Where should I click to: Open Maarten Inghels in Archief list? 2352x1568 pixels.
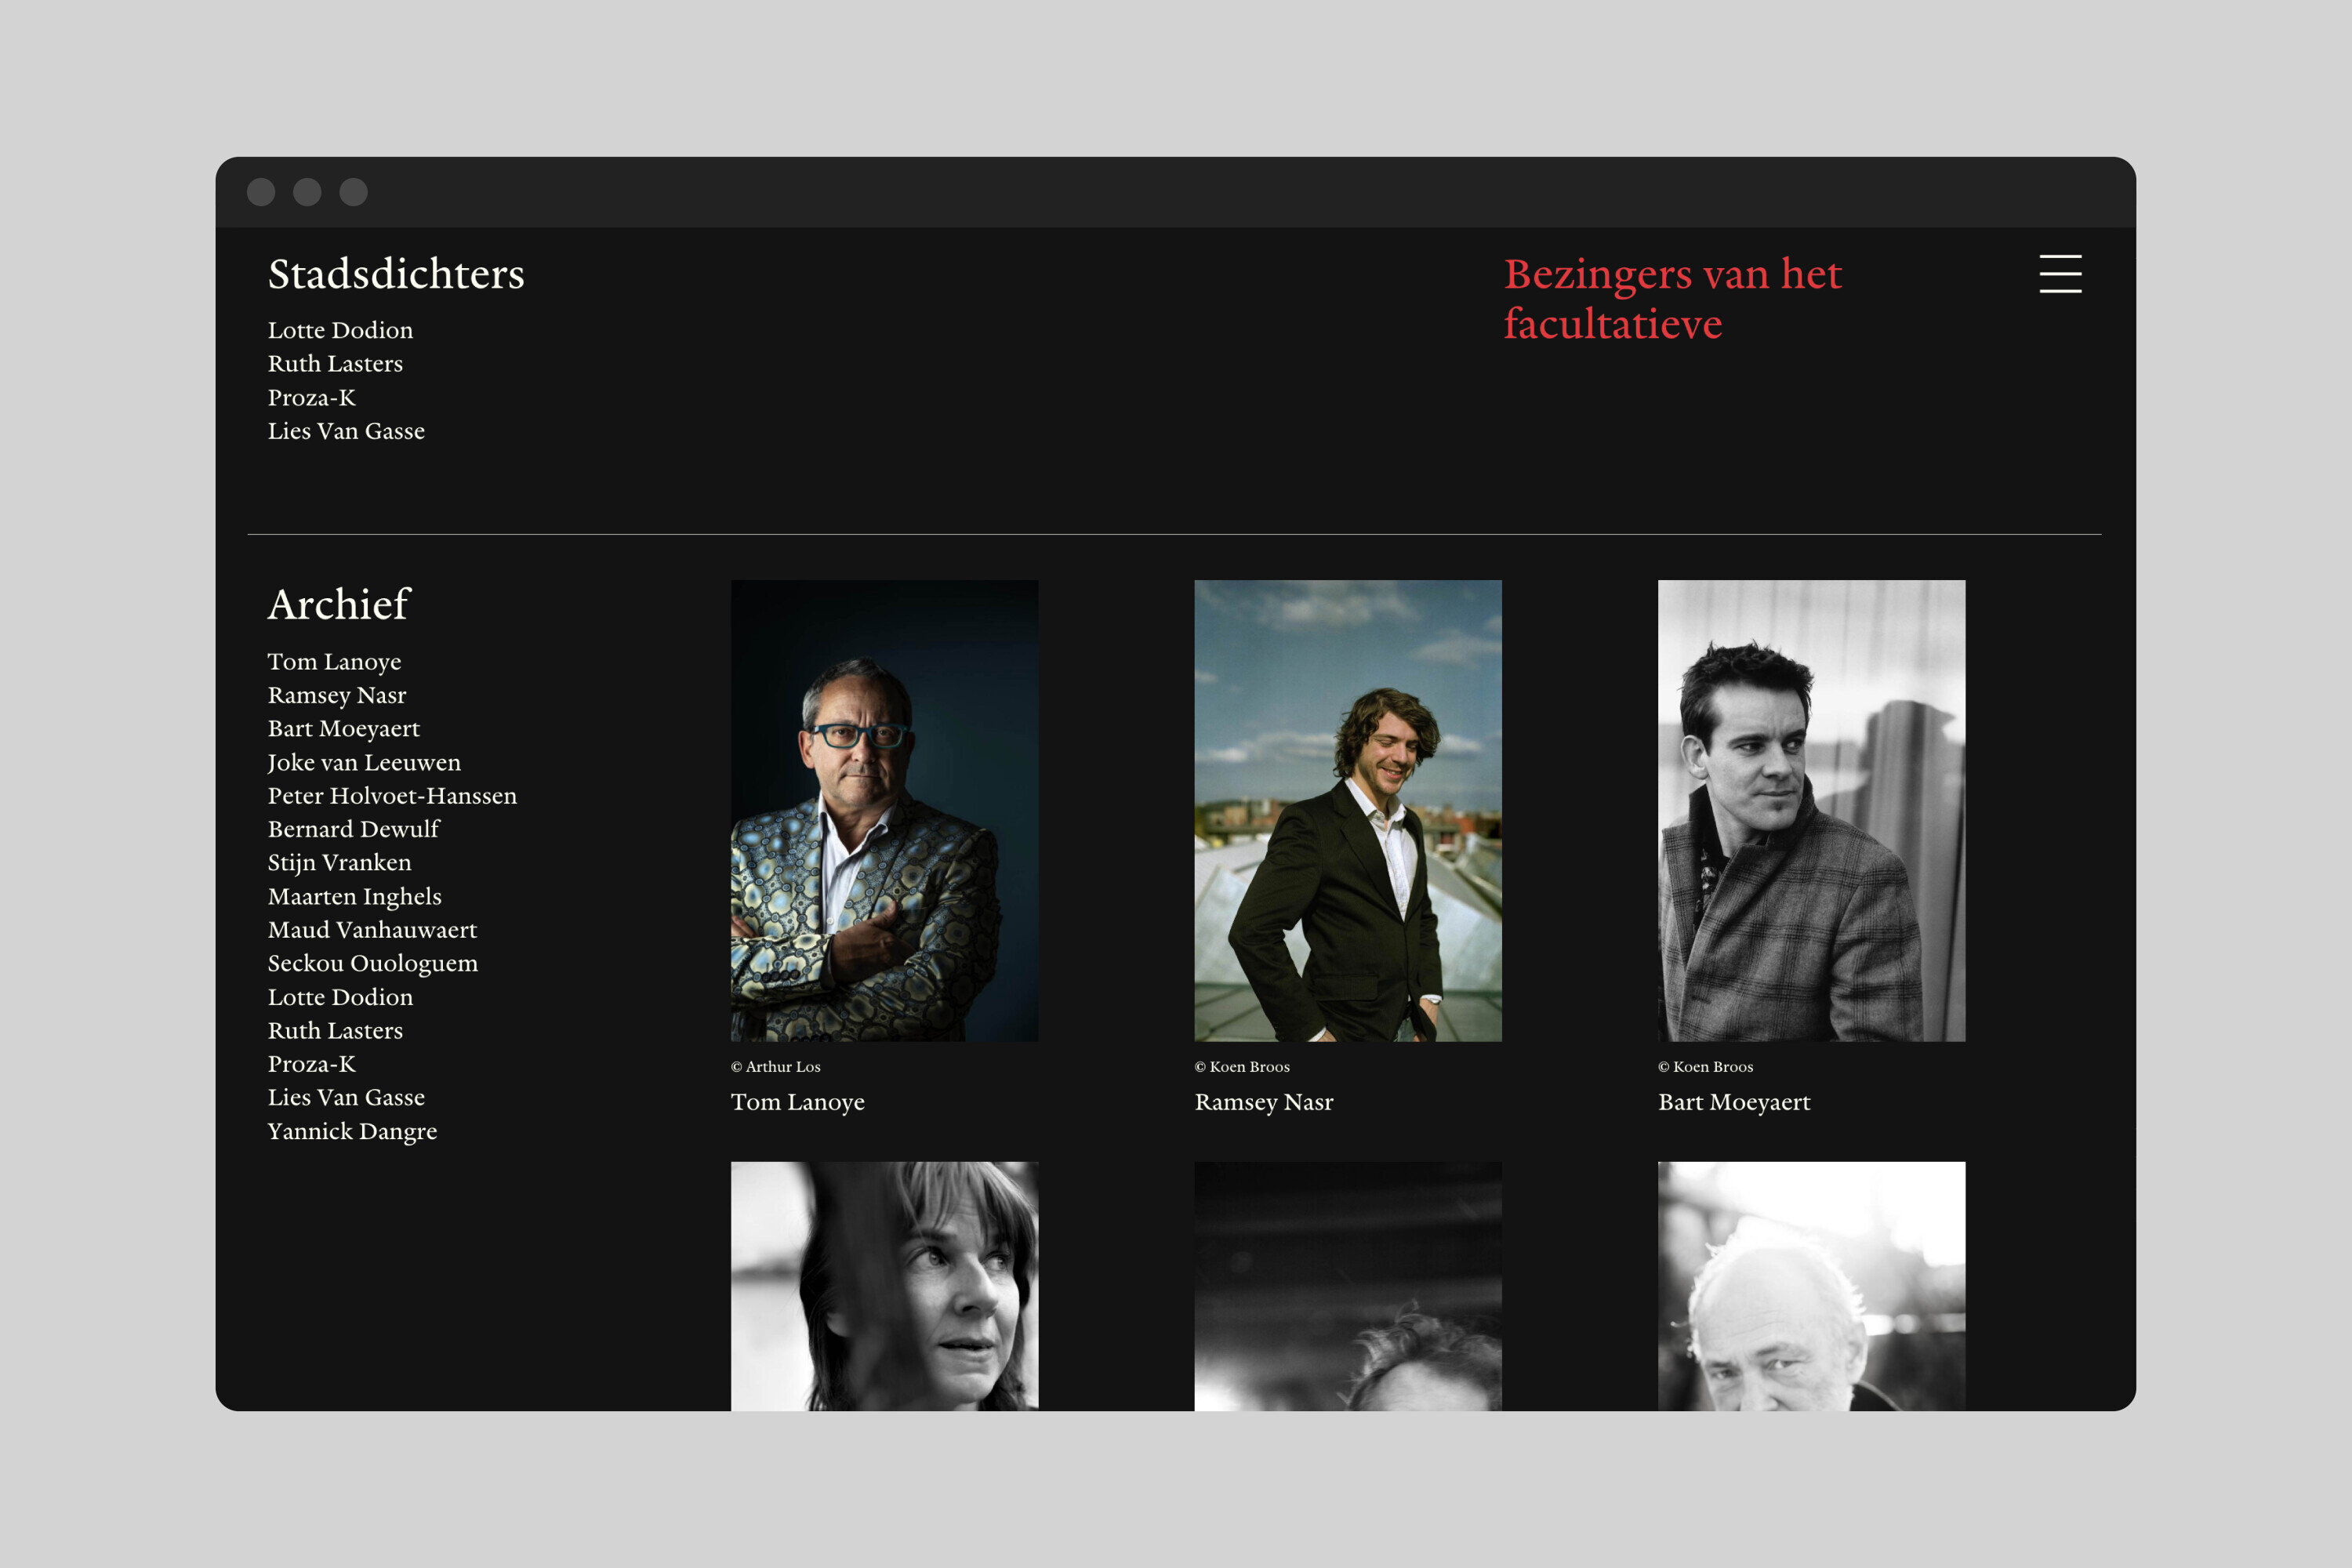tap(354, 897)
